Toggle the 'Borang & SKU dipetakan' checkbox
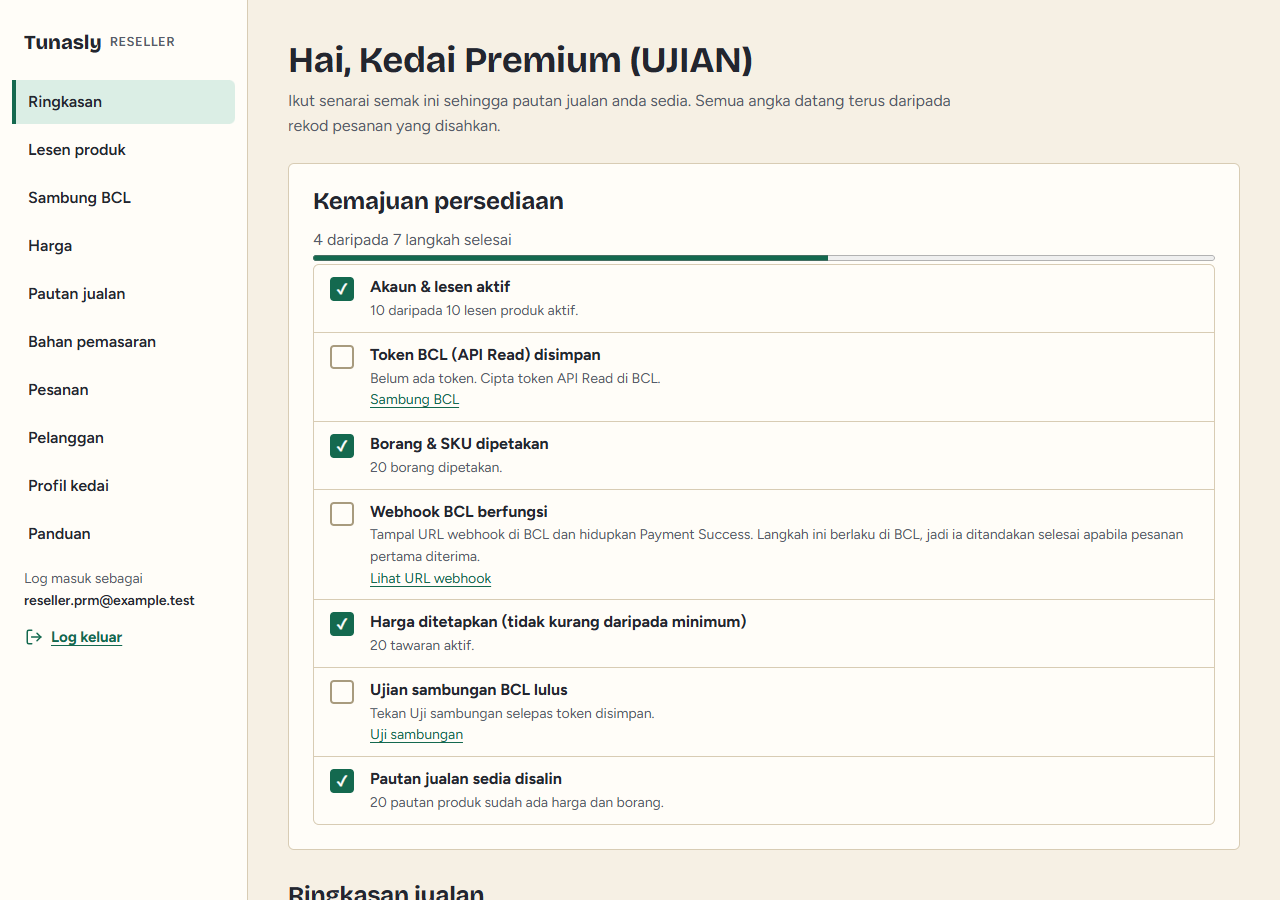 click(342, 446)
